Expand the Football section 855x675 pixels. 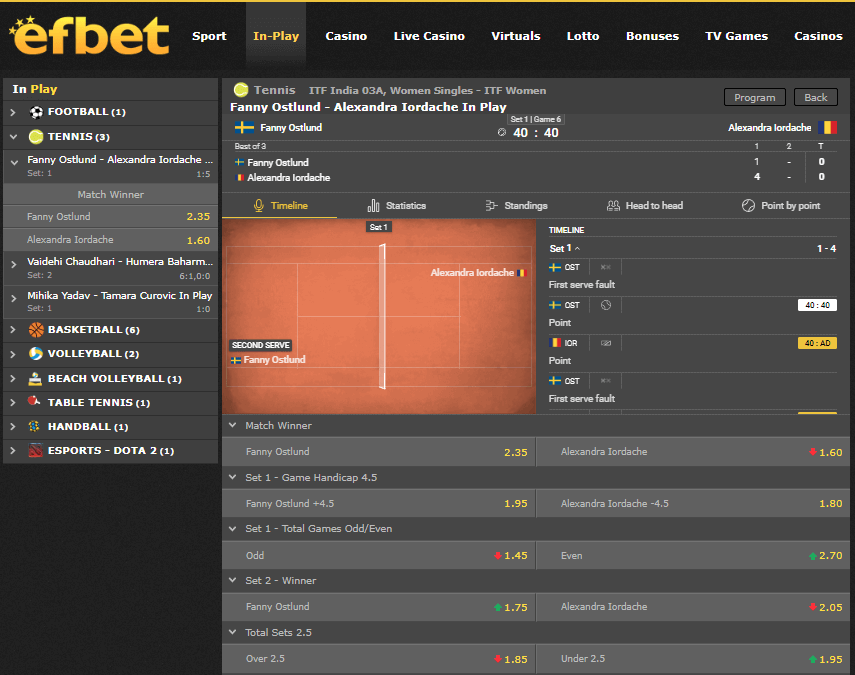pos(13,112)
